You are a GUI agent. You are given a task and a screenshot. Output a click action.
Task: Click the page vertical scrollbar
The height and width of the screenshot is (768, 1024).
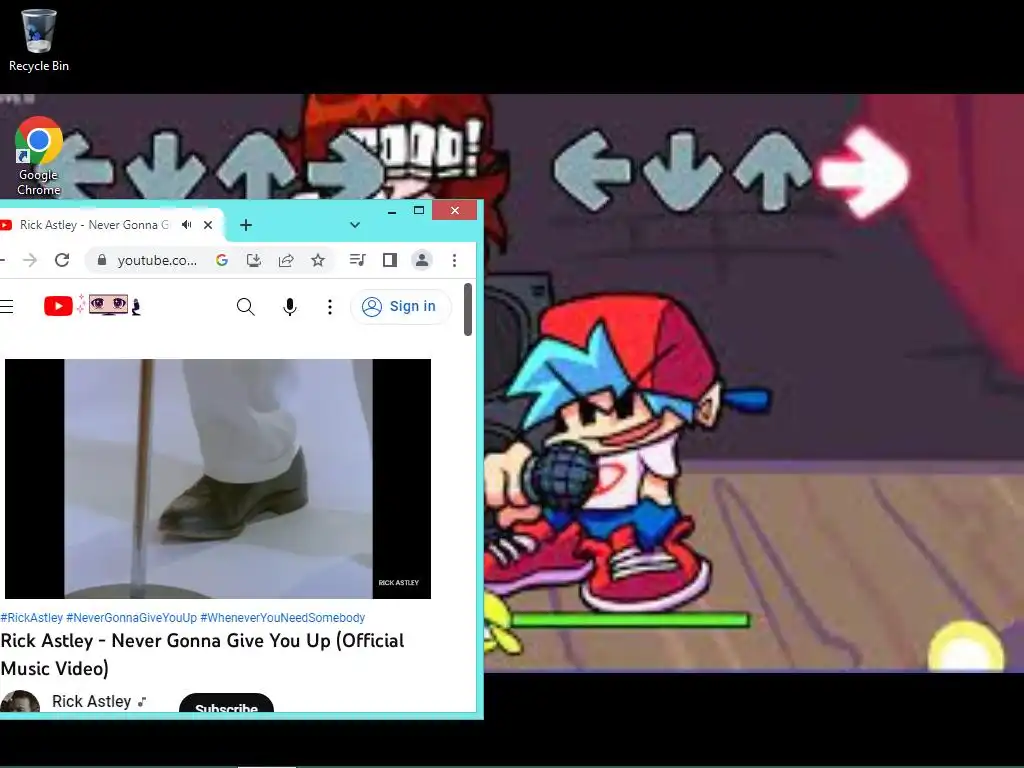point(468,310)
